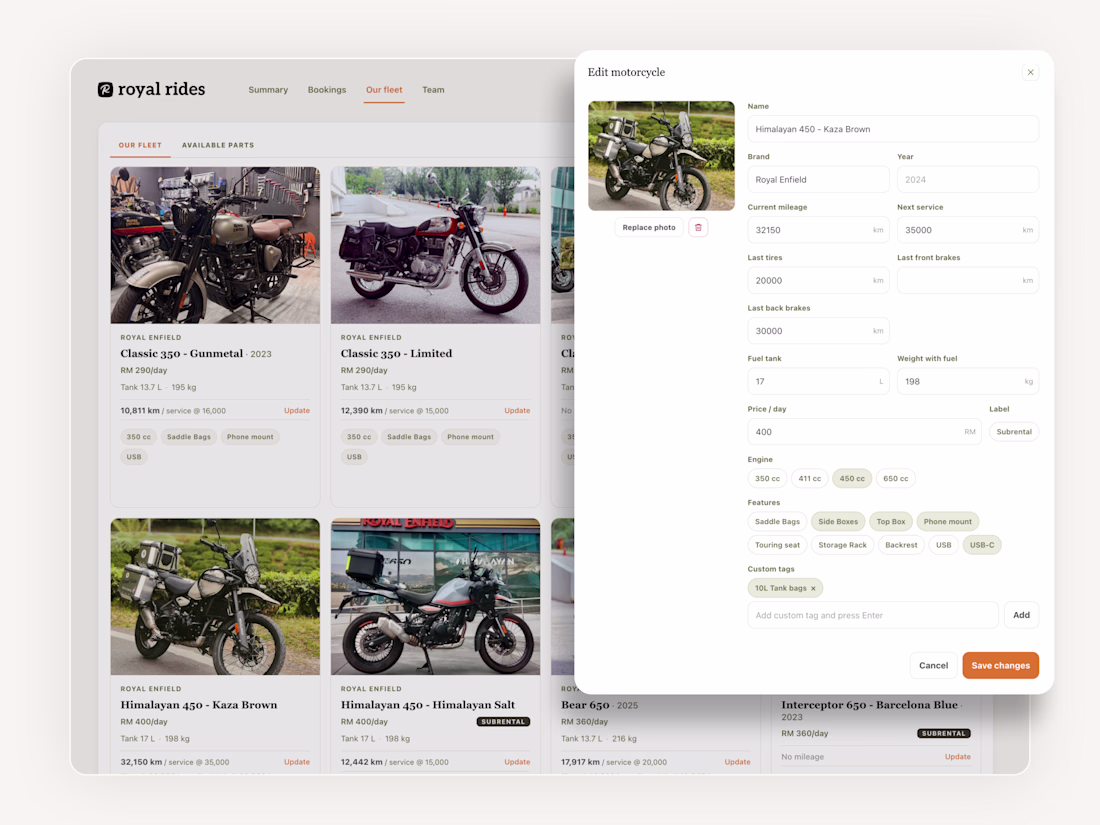Click the Replace photo button
1100x825 pixels.
[x=649, y=227]
